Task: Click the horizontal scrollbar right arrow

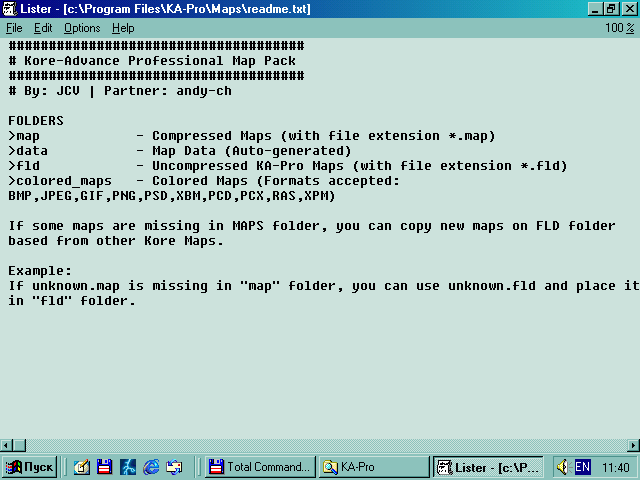Action: click(x=634, y=445)
